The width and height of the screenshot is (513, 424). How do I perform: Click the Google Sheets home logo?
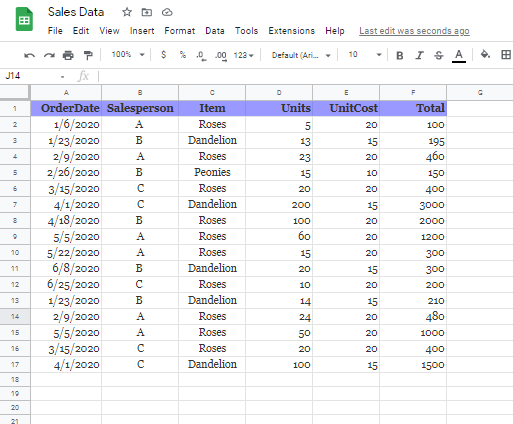(24, 20)
